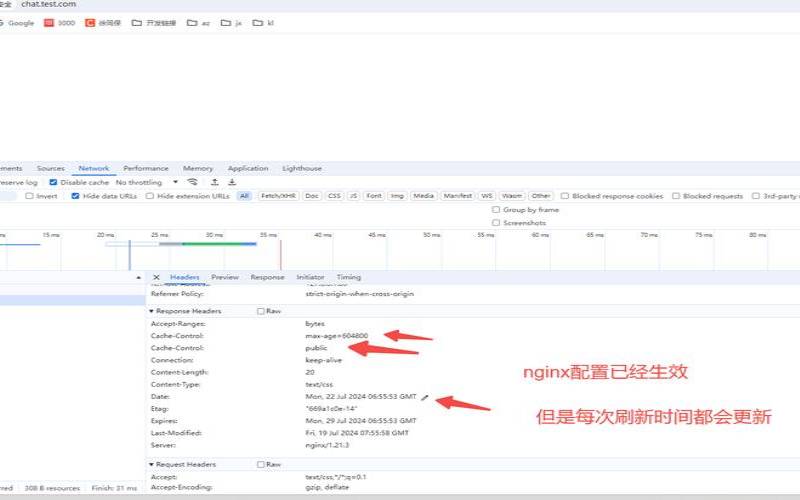Open the No throttling dropdown
Image resolution: width=800 pixels, height=500 pixels.
pyautogui.click(x=143, y=183)
